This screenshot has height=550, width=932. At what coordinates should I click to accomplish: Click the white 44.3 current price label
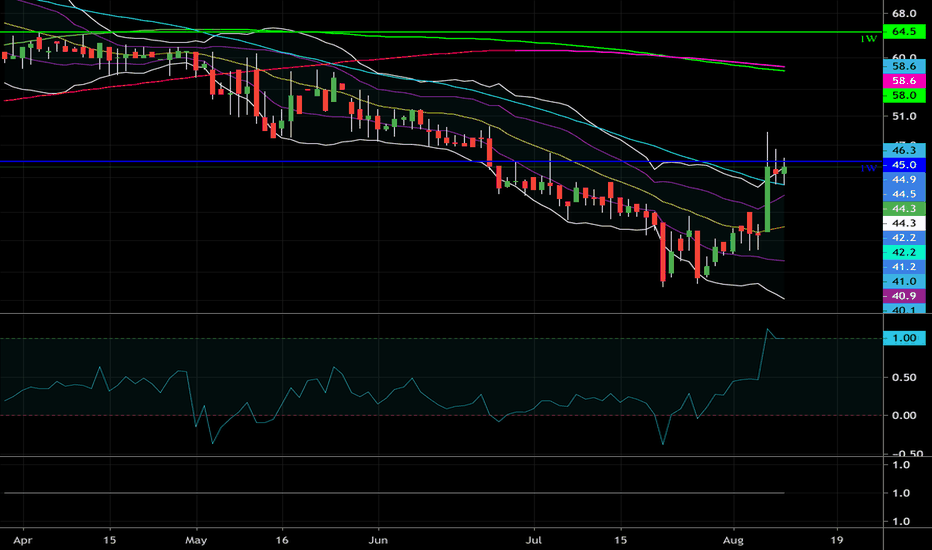[904, 223]
